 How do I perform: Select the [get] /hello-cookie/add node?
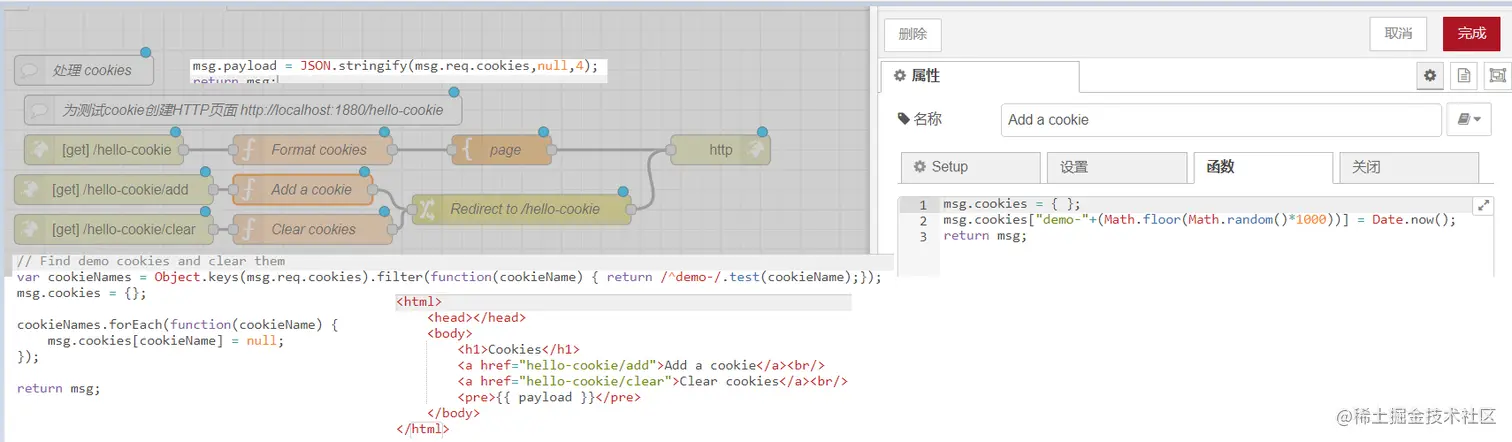[x=115, y=189]
